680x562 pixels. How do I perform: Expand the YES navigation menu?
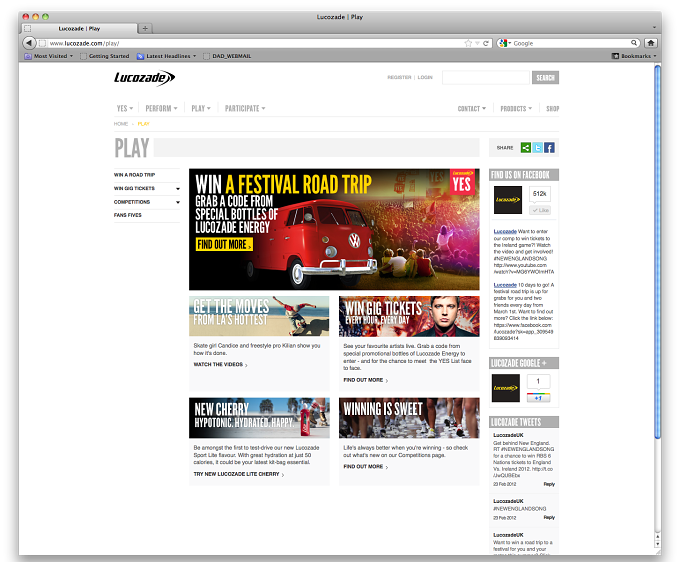tap(125, 108)
